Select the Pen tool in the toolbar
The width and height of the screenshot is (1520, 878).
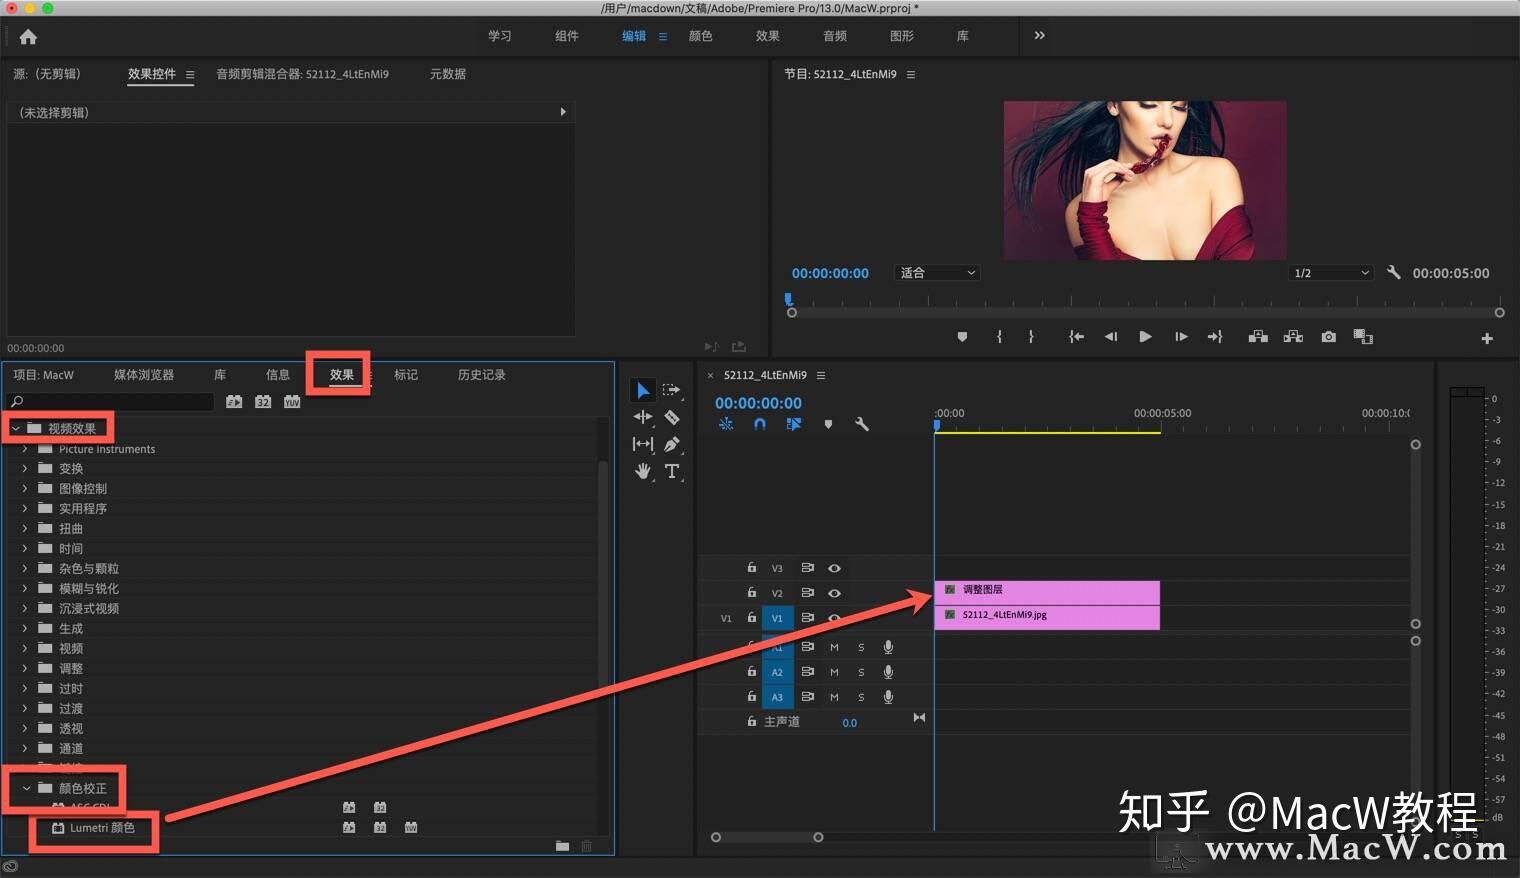pyautogui.click(x=671, y=444)
